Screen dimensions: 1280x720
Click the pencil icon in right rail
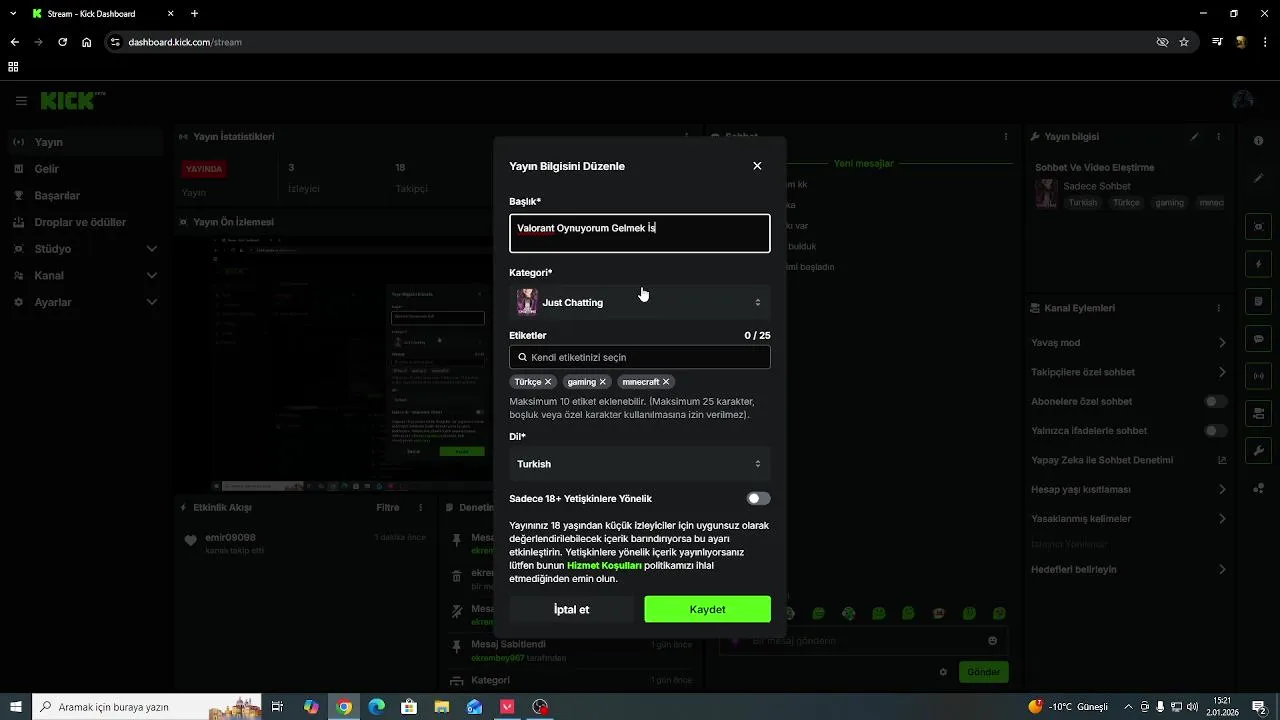coord(1258,178)
